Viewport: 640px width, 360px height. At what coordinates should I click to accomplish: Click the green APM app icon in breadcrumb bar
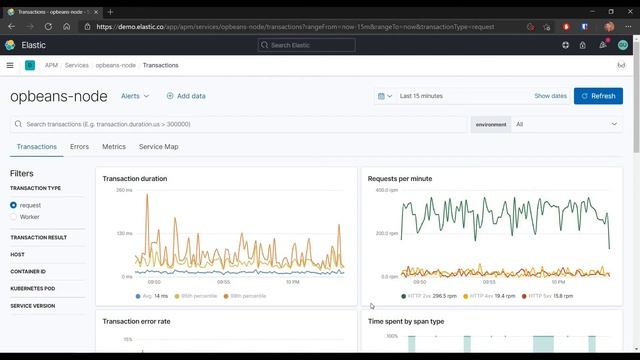pos(30,65)
